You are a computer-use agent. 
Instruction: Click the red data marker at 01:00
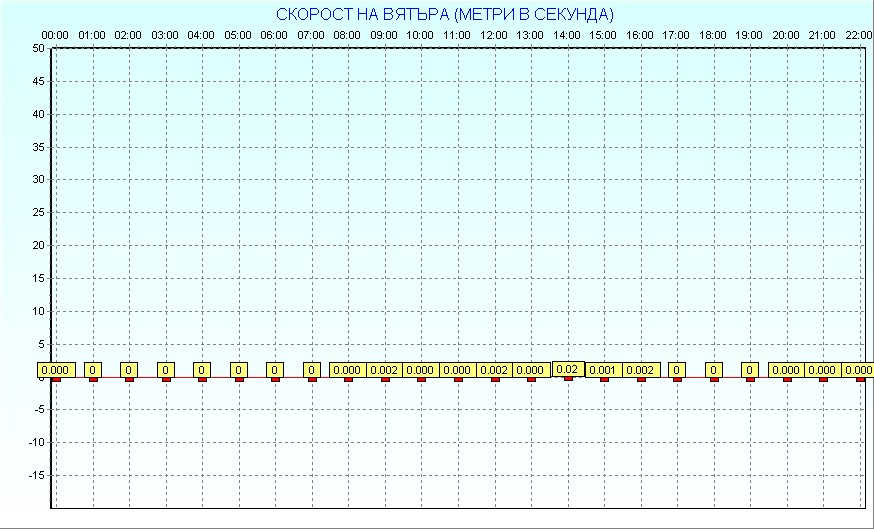point(93,379)
